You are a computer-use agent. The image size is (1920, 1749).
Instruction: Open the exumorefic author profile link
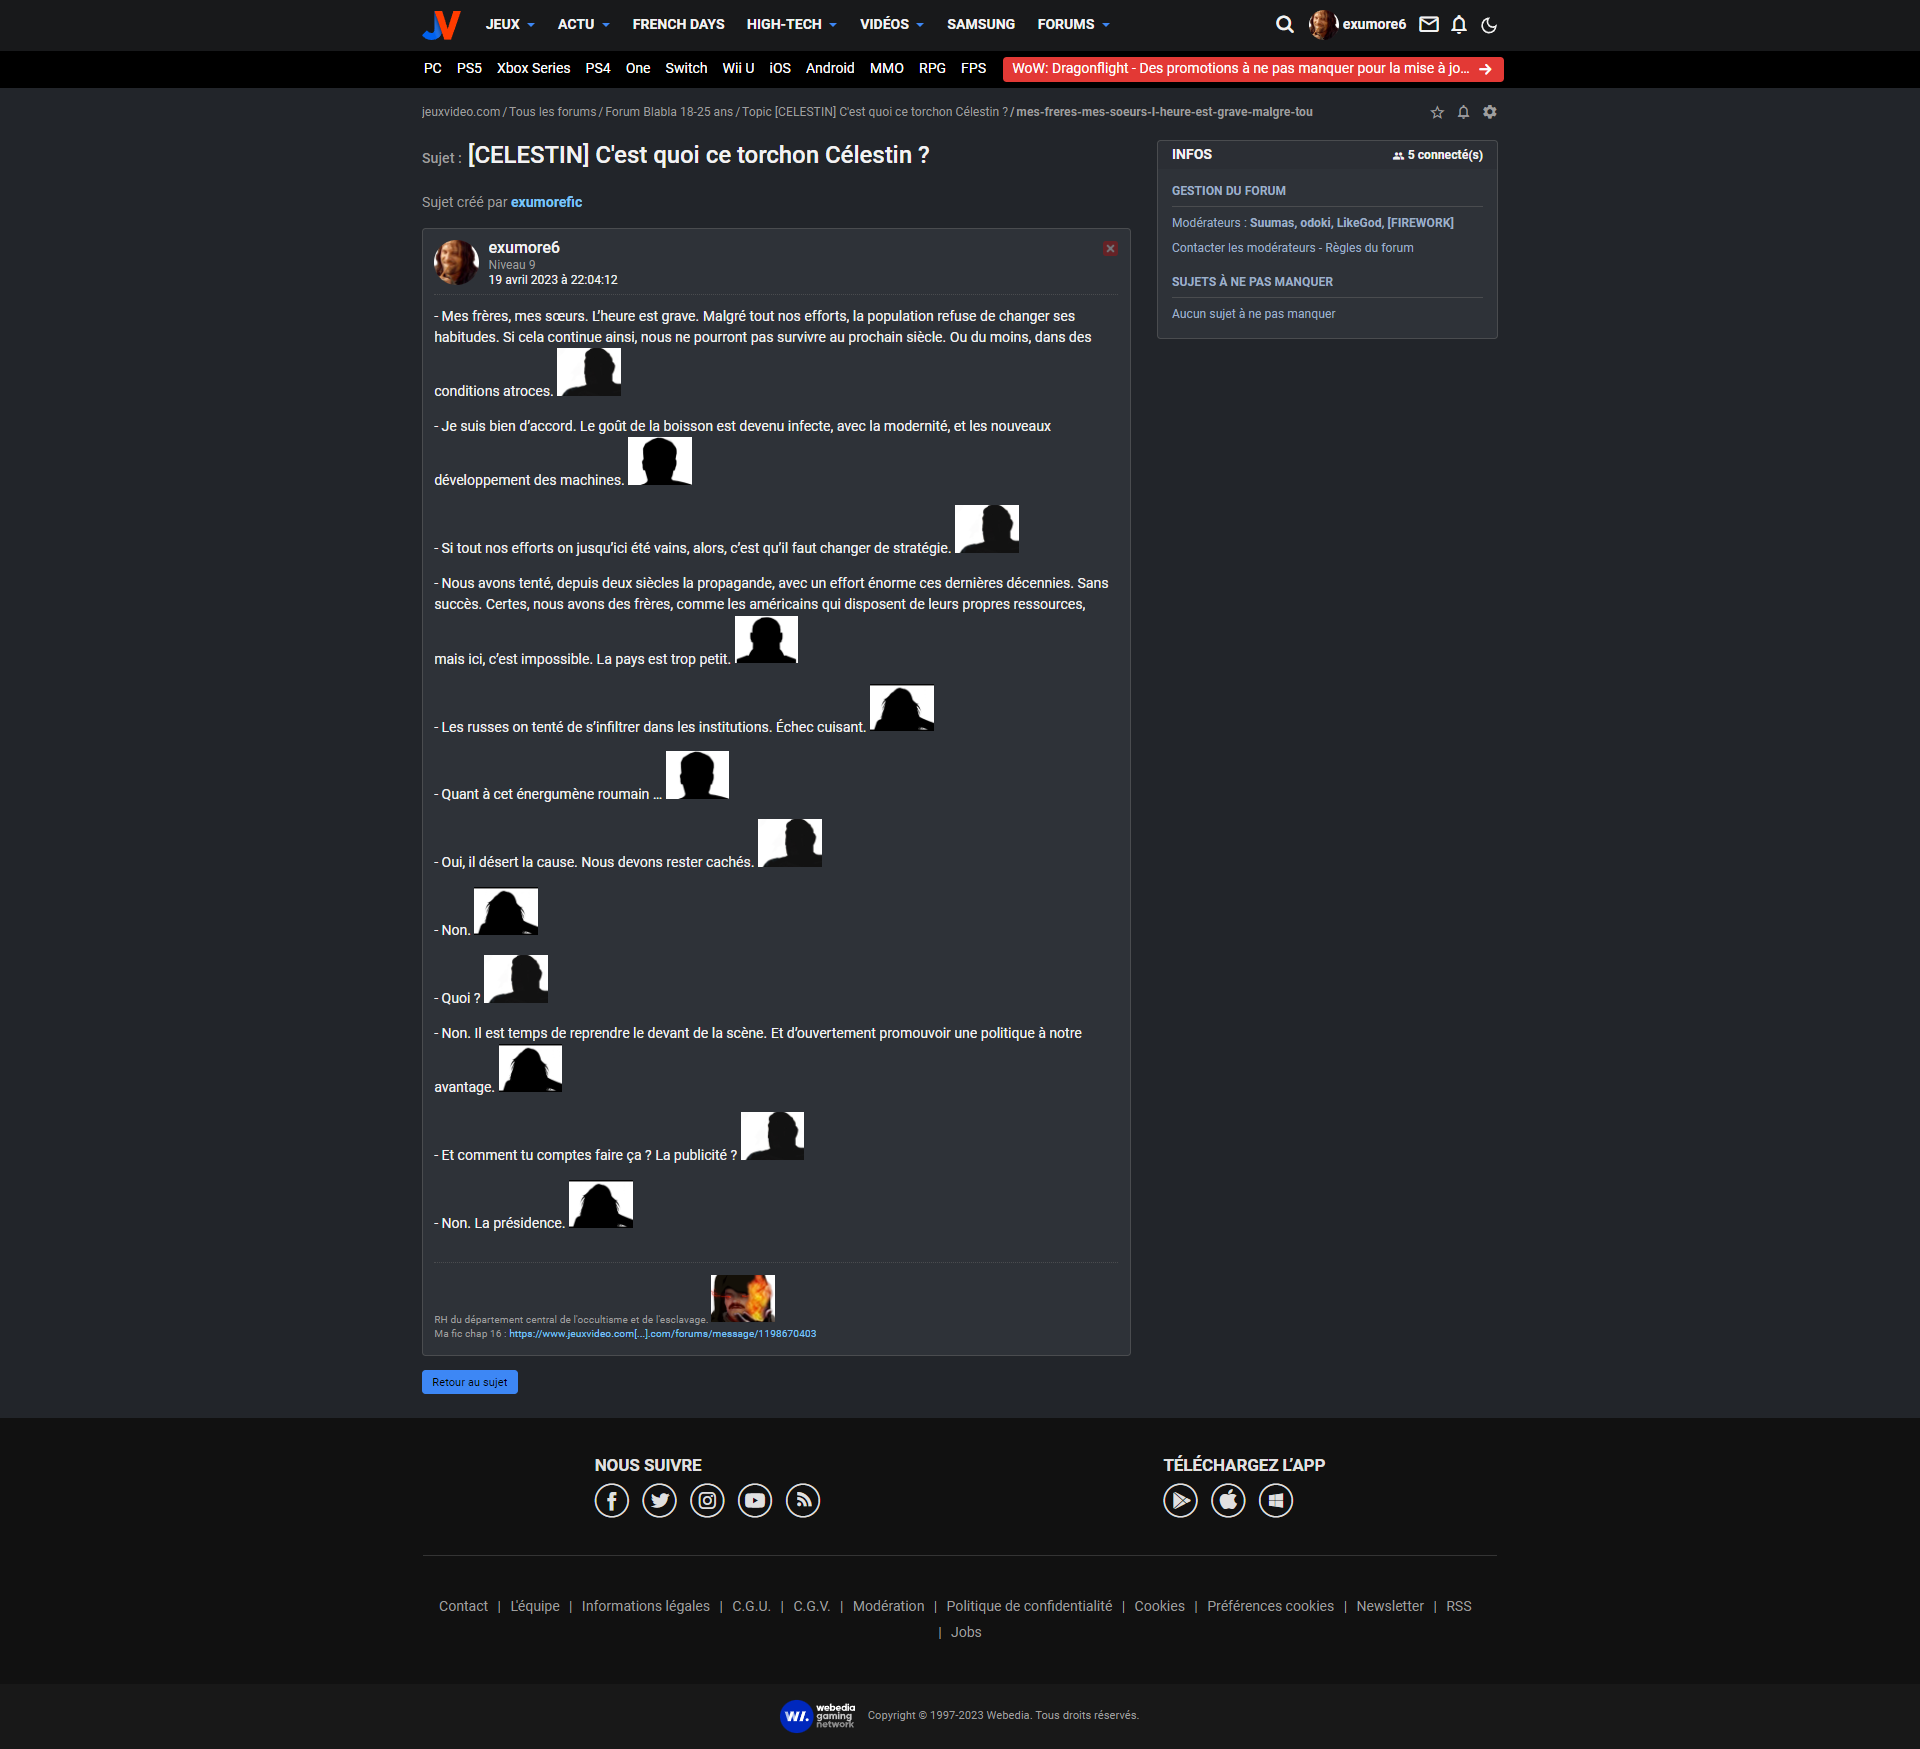point(546,202)
